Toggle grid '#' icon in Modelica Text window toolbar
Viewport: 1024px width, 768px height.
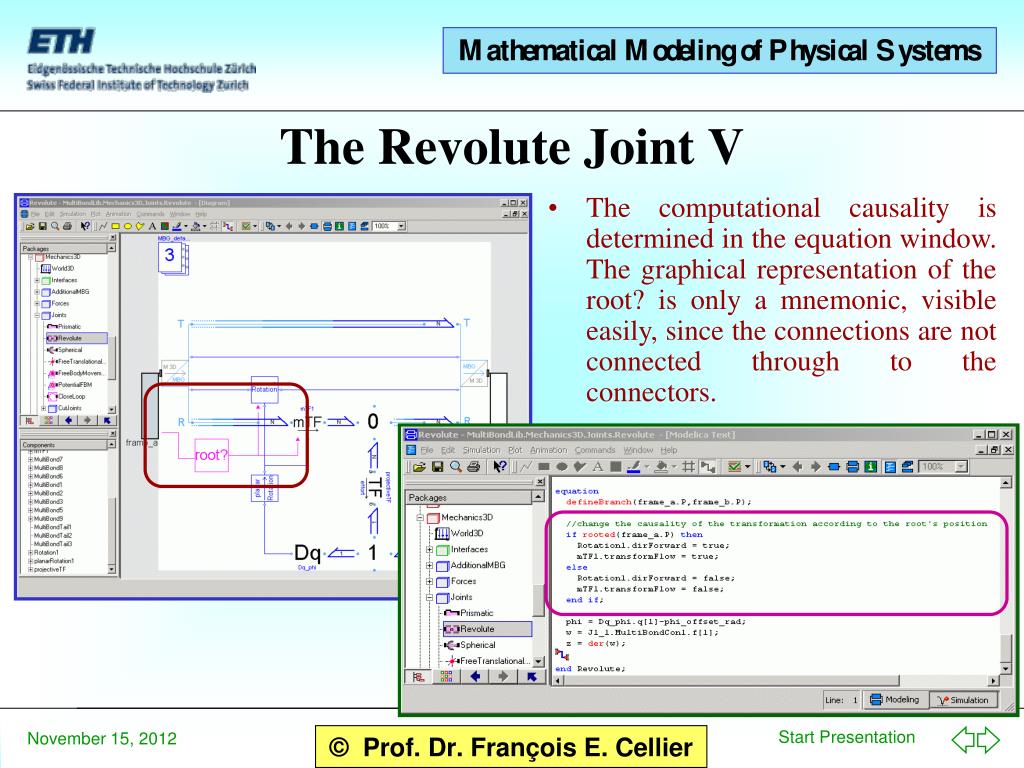click(x=688, y=466)
